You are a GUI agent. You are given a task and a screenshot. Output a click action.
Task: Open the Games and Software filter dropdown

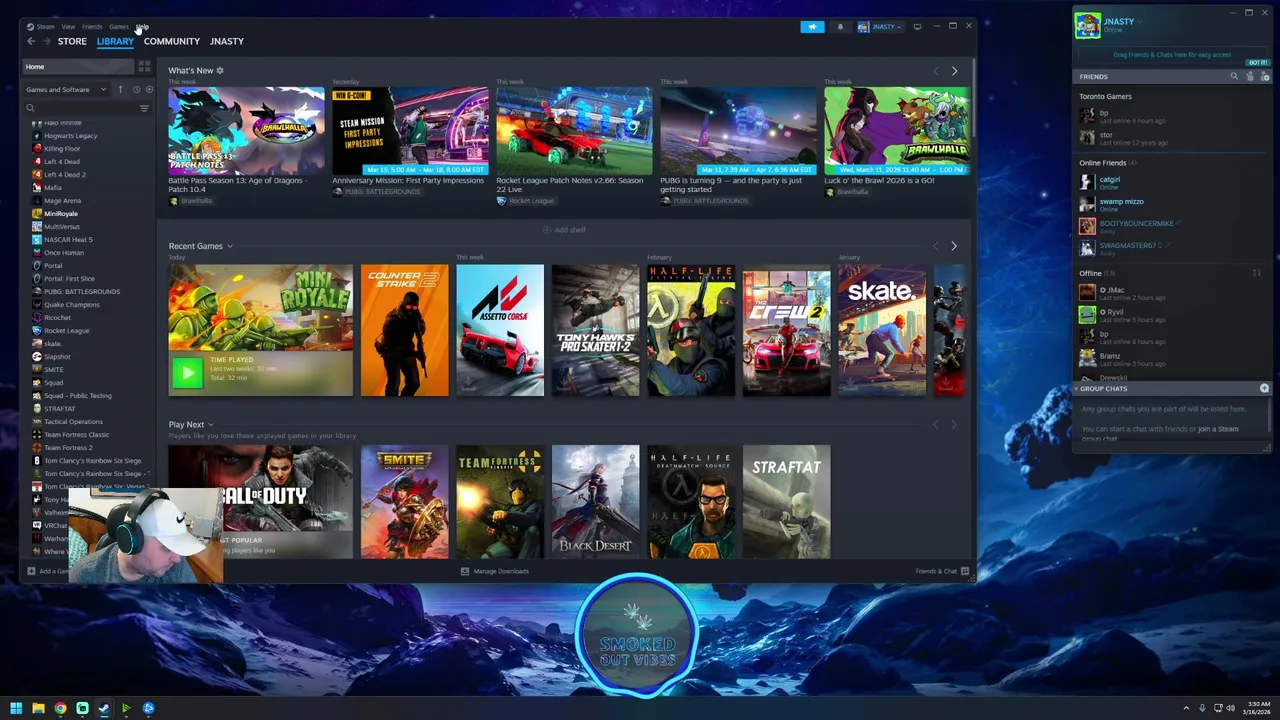66,89
